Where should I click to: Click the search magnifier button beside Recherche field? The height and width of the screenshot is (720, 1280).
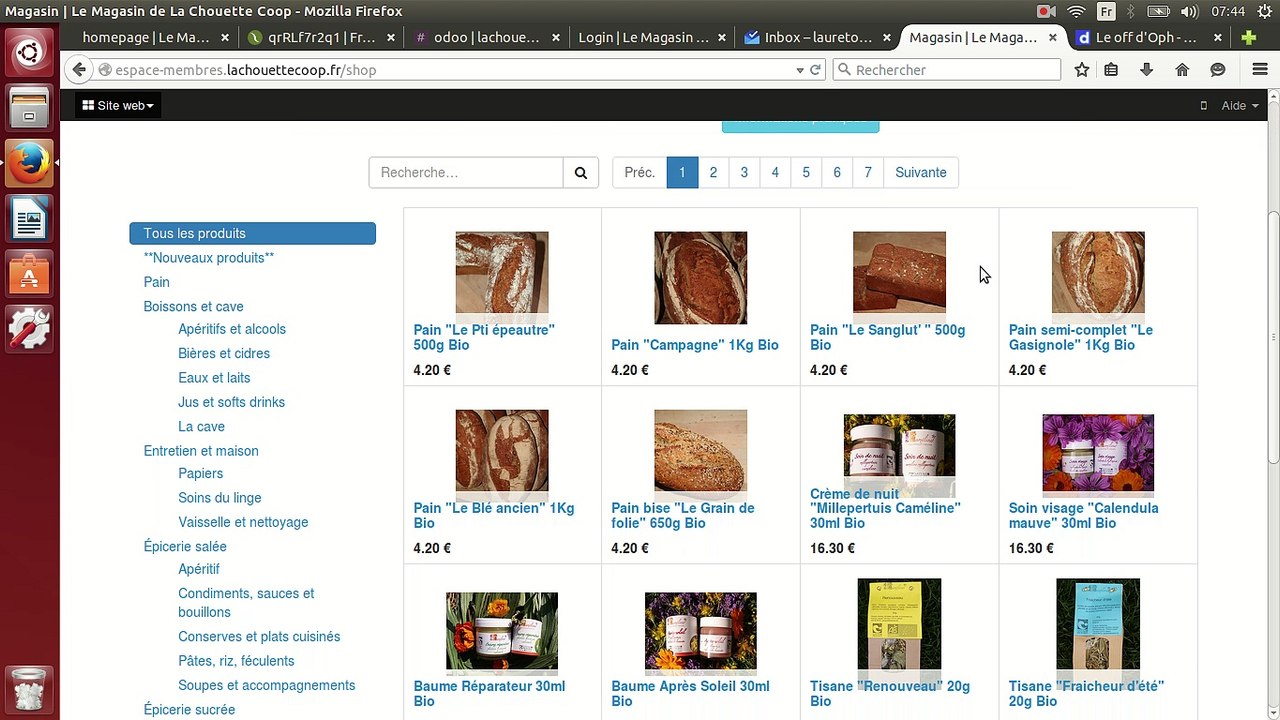pos(580,172)
